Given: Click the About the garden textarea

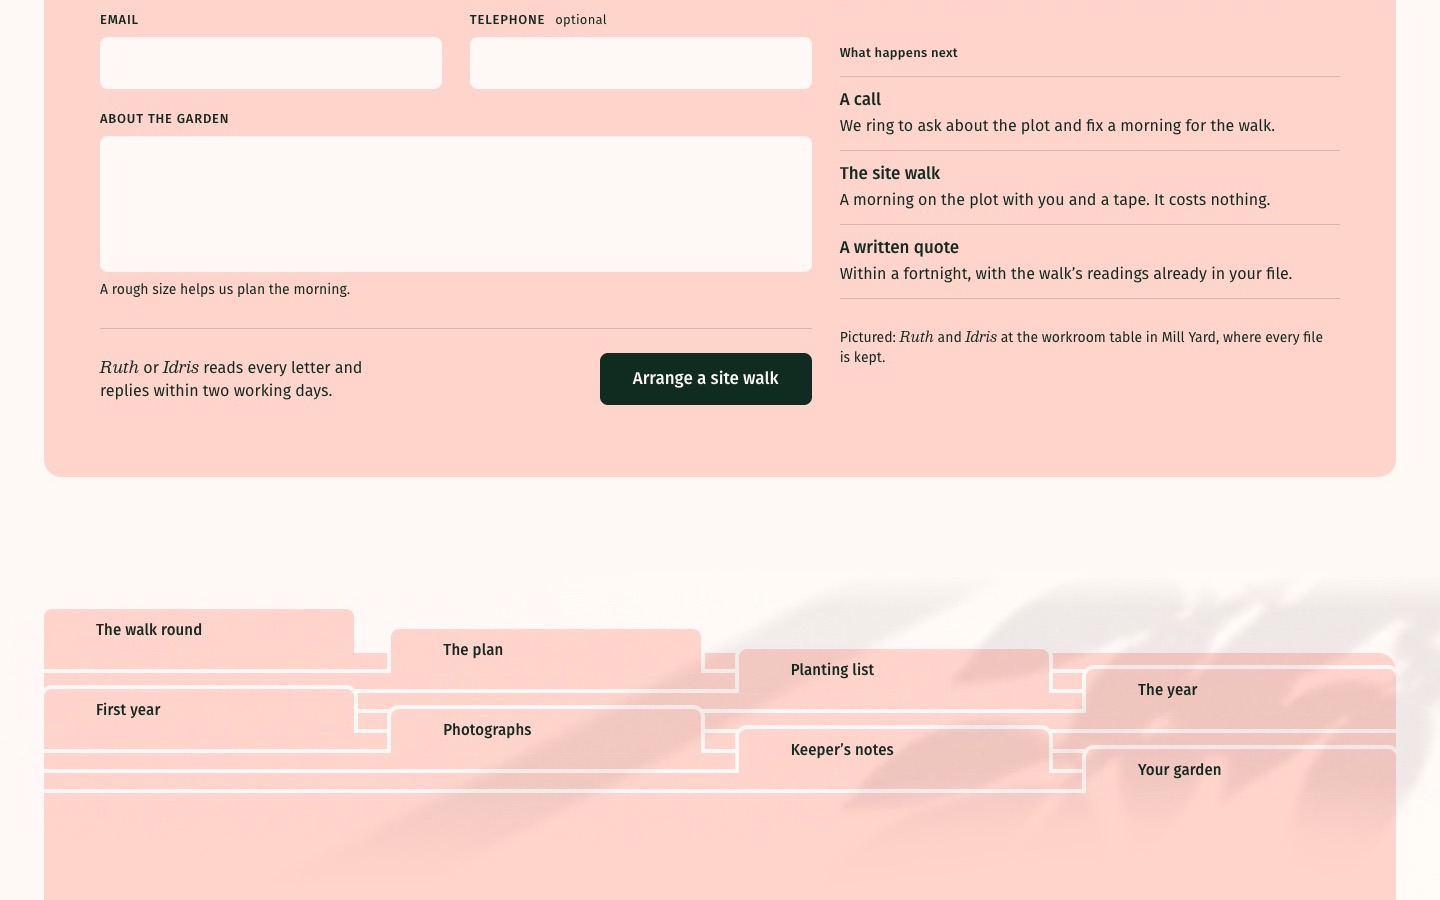Looking at the screenshot, I should (456, 204).
